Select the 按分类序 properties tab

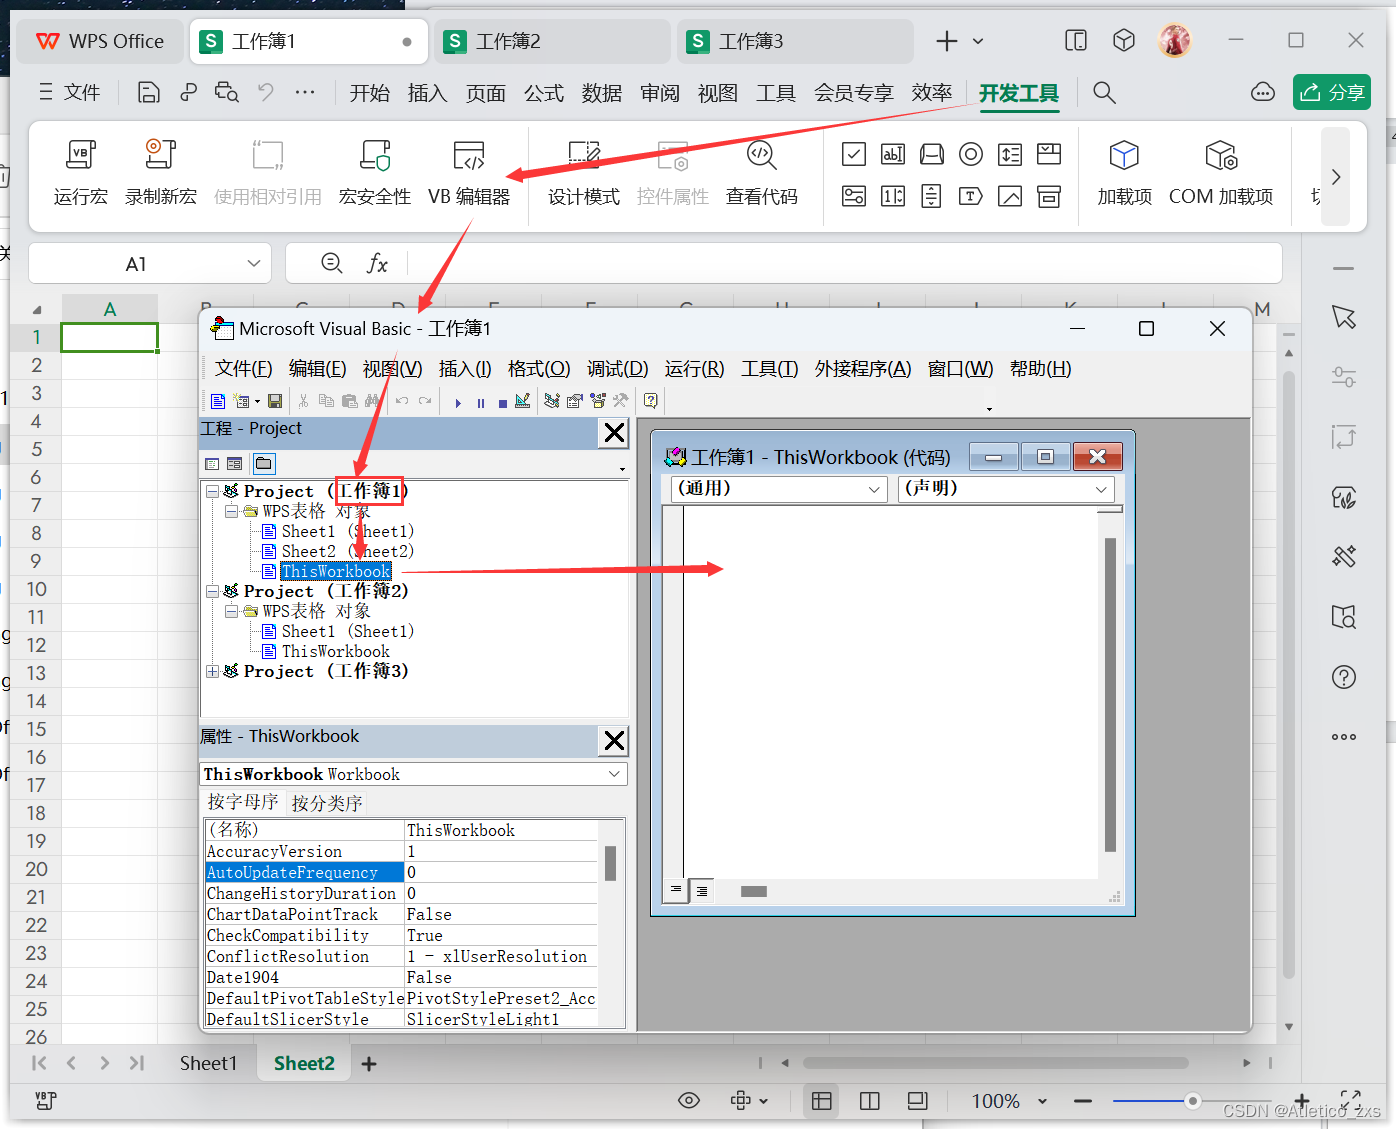pyautogui.click(x=327, y=803)
